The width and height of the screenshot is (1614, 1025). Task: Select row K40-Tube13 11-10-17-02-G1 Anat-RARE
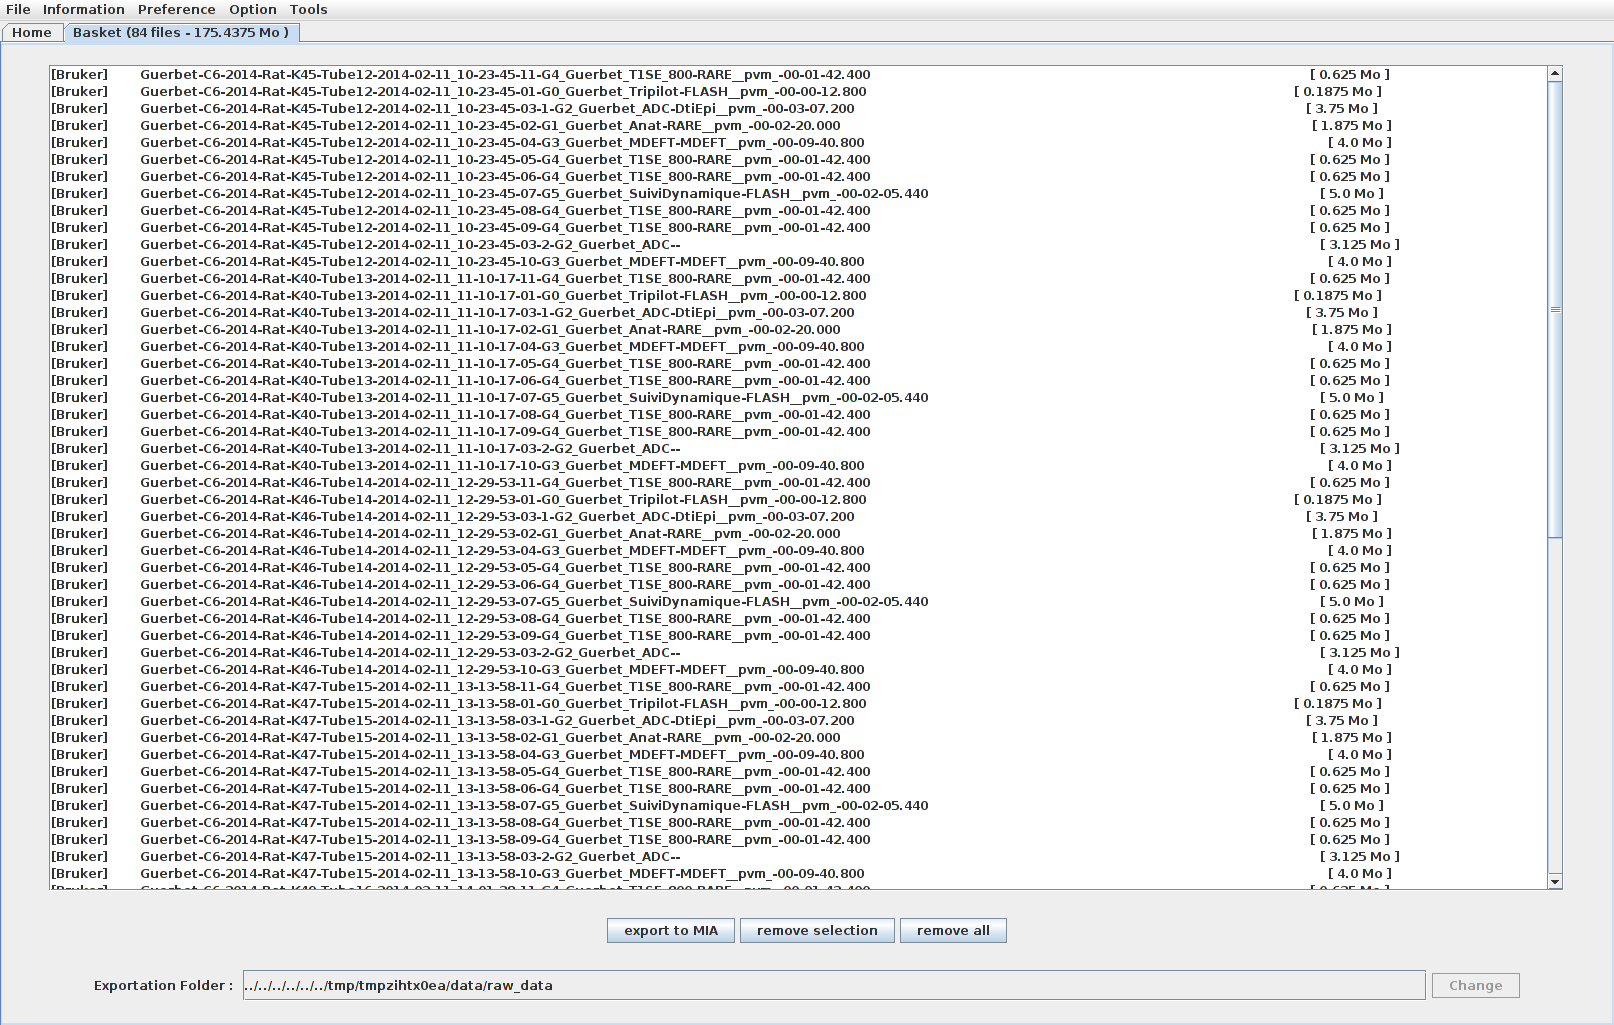[798, 329]
